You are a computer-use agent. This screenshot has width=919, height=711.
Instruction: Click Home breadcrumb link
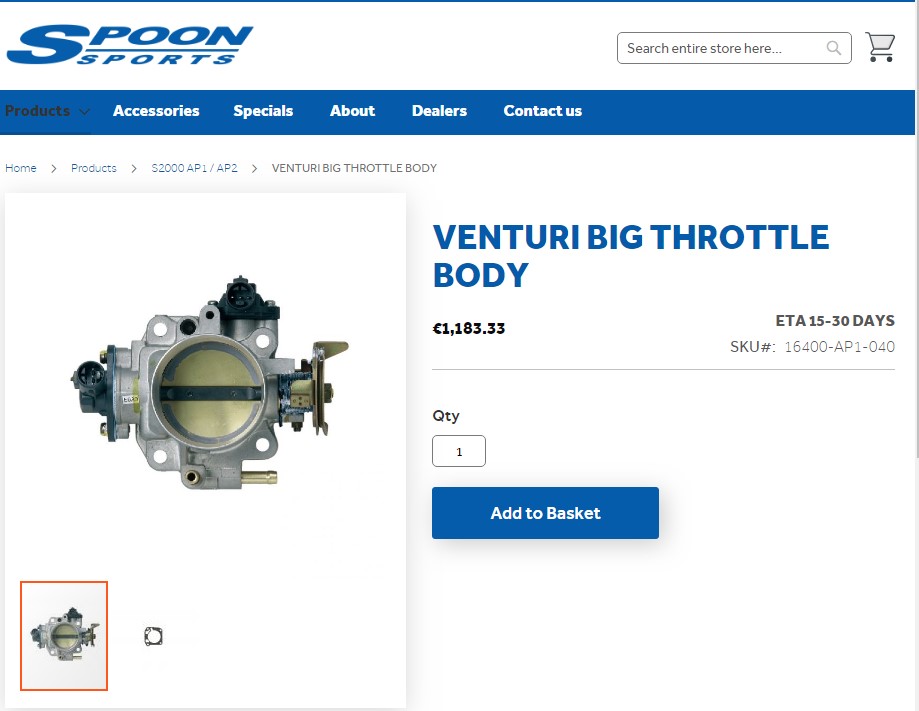pos(21,168)
